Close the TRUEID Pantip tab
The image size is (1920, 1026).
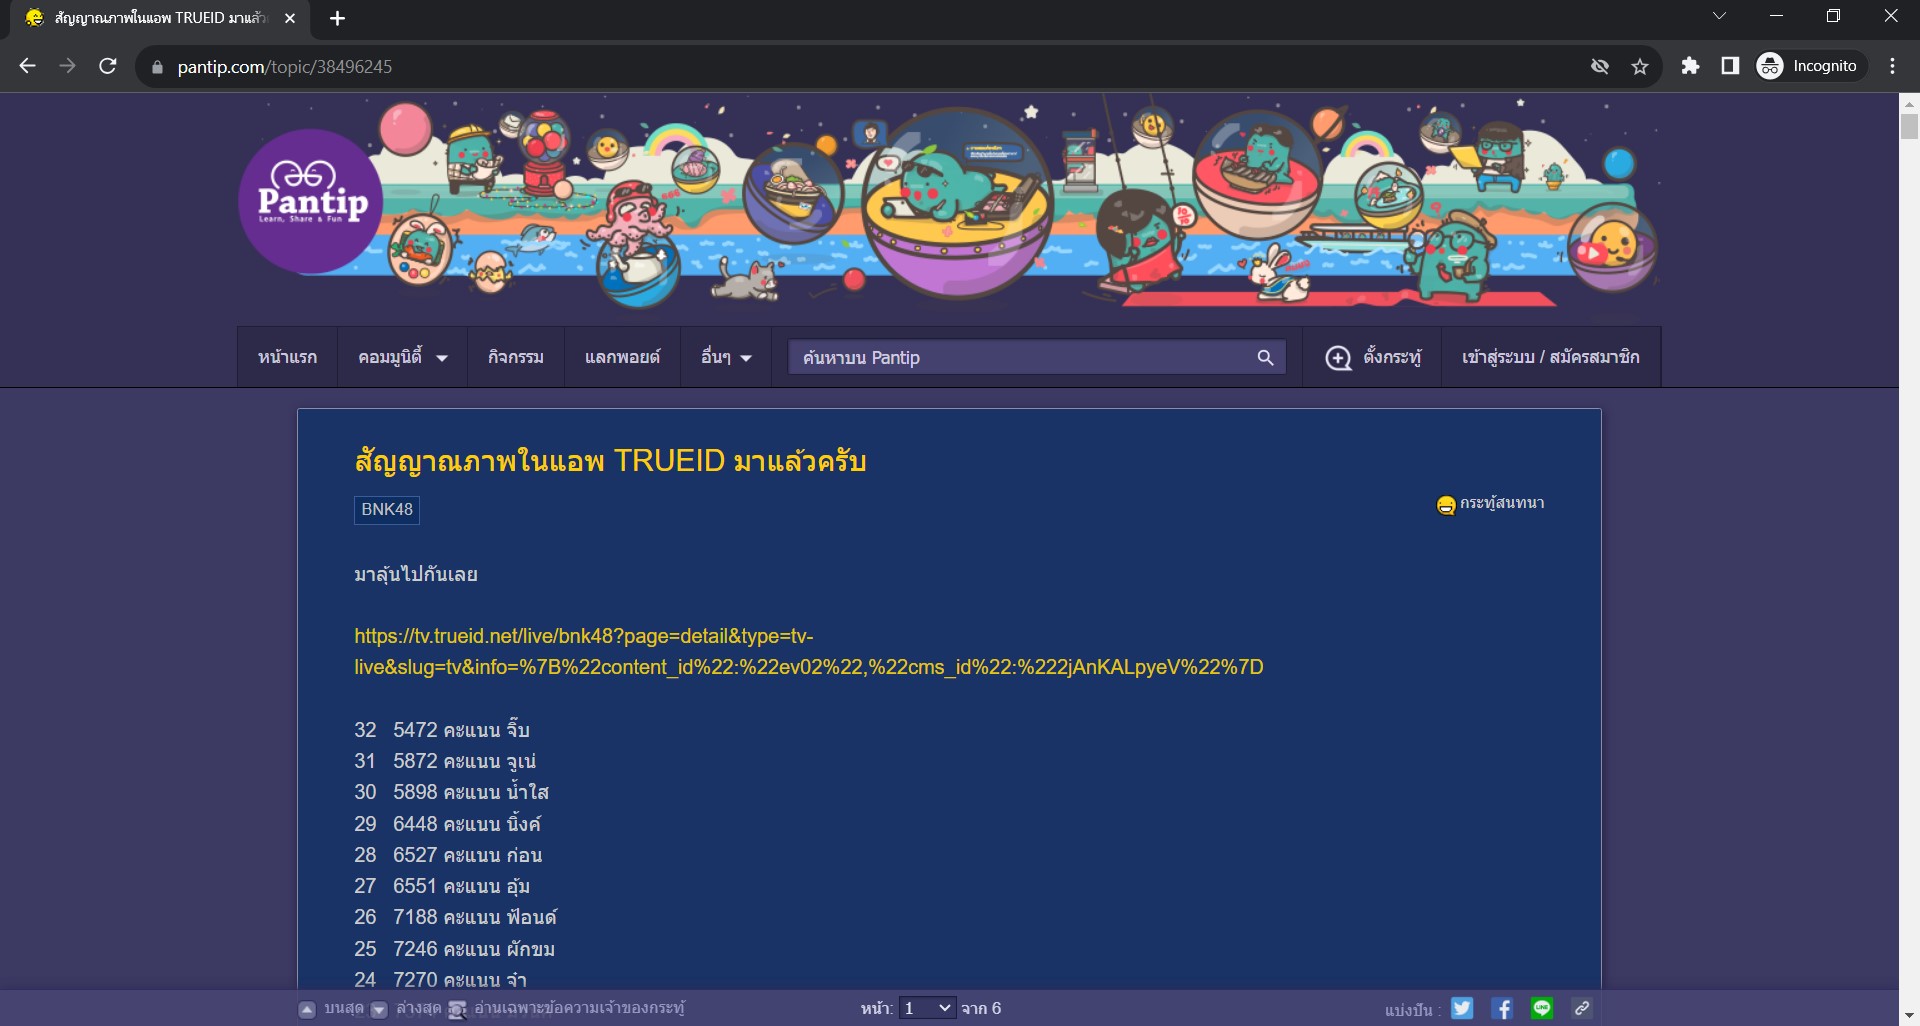[x=290, y=18]
